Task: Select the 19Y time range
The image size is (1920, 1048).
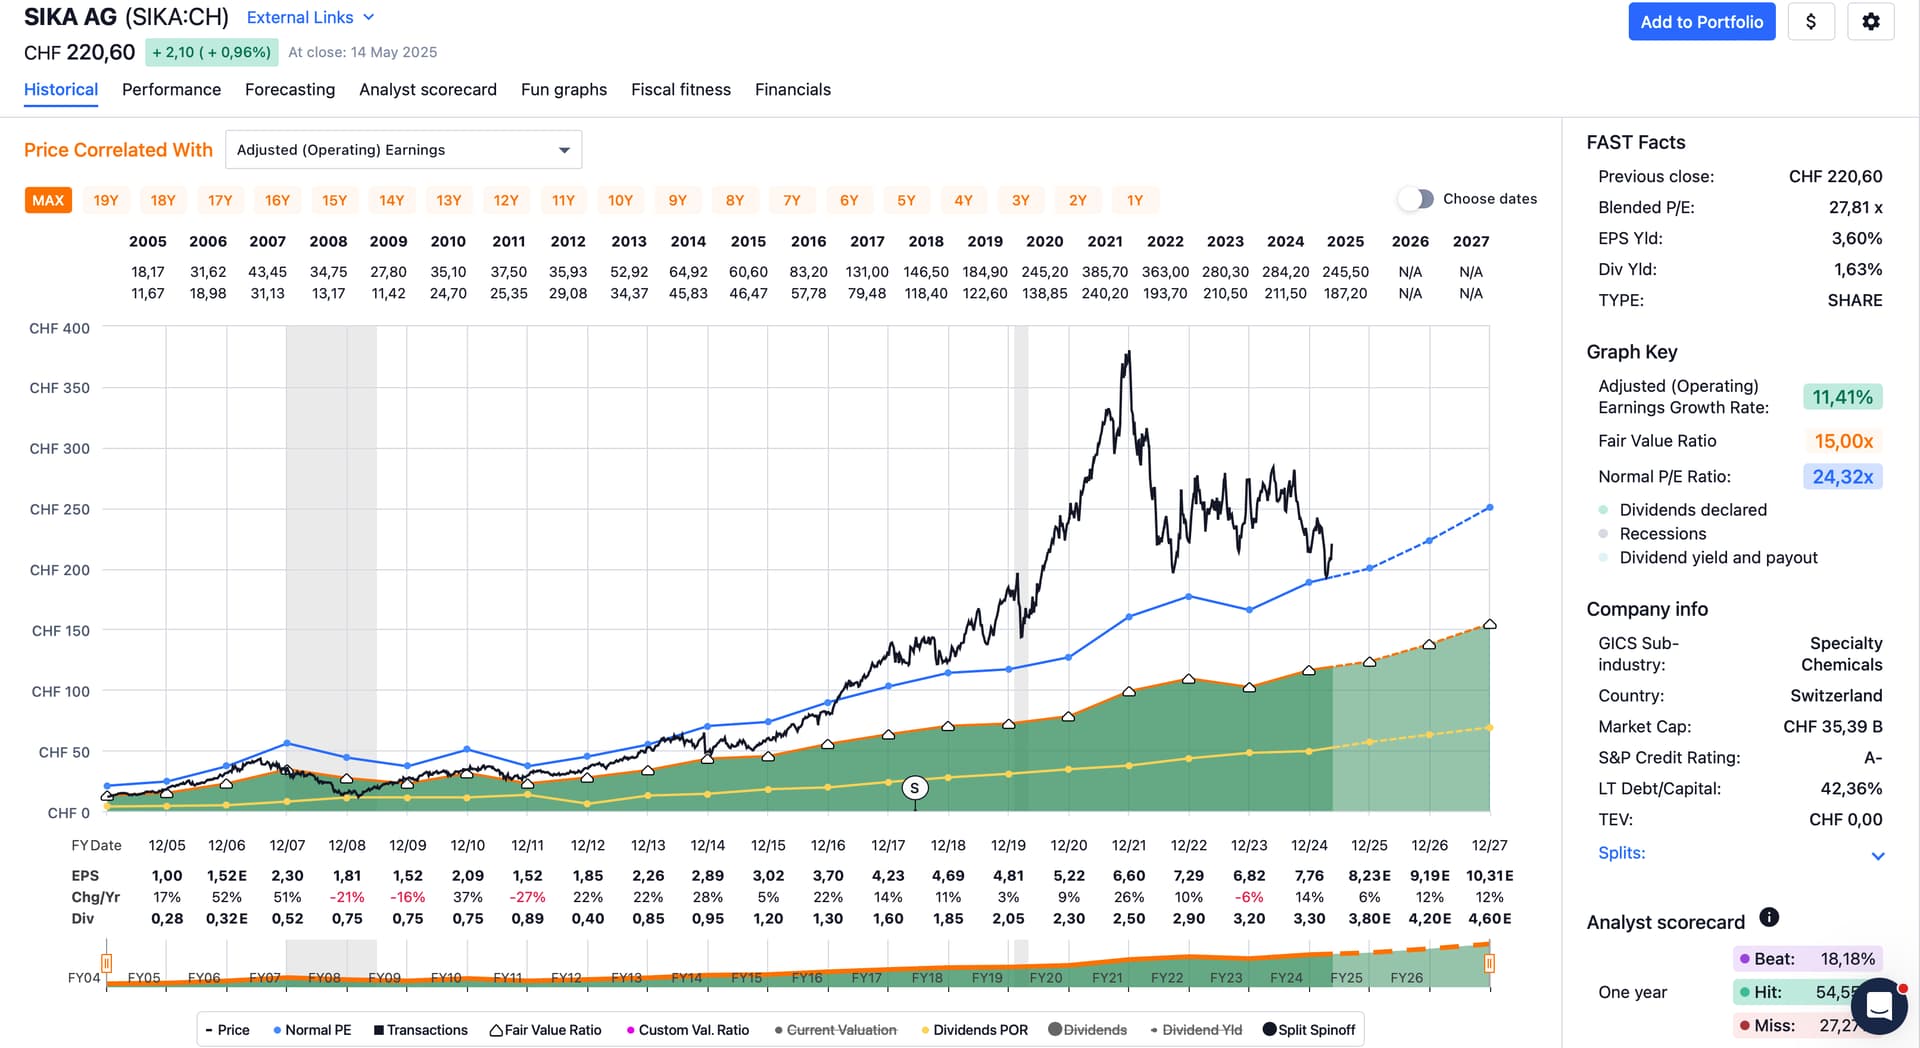Action: click(x=106, y=200)
